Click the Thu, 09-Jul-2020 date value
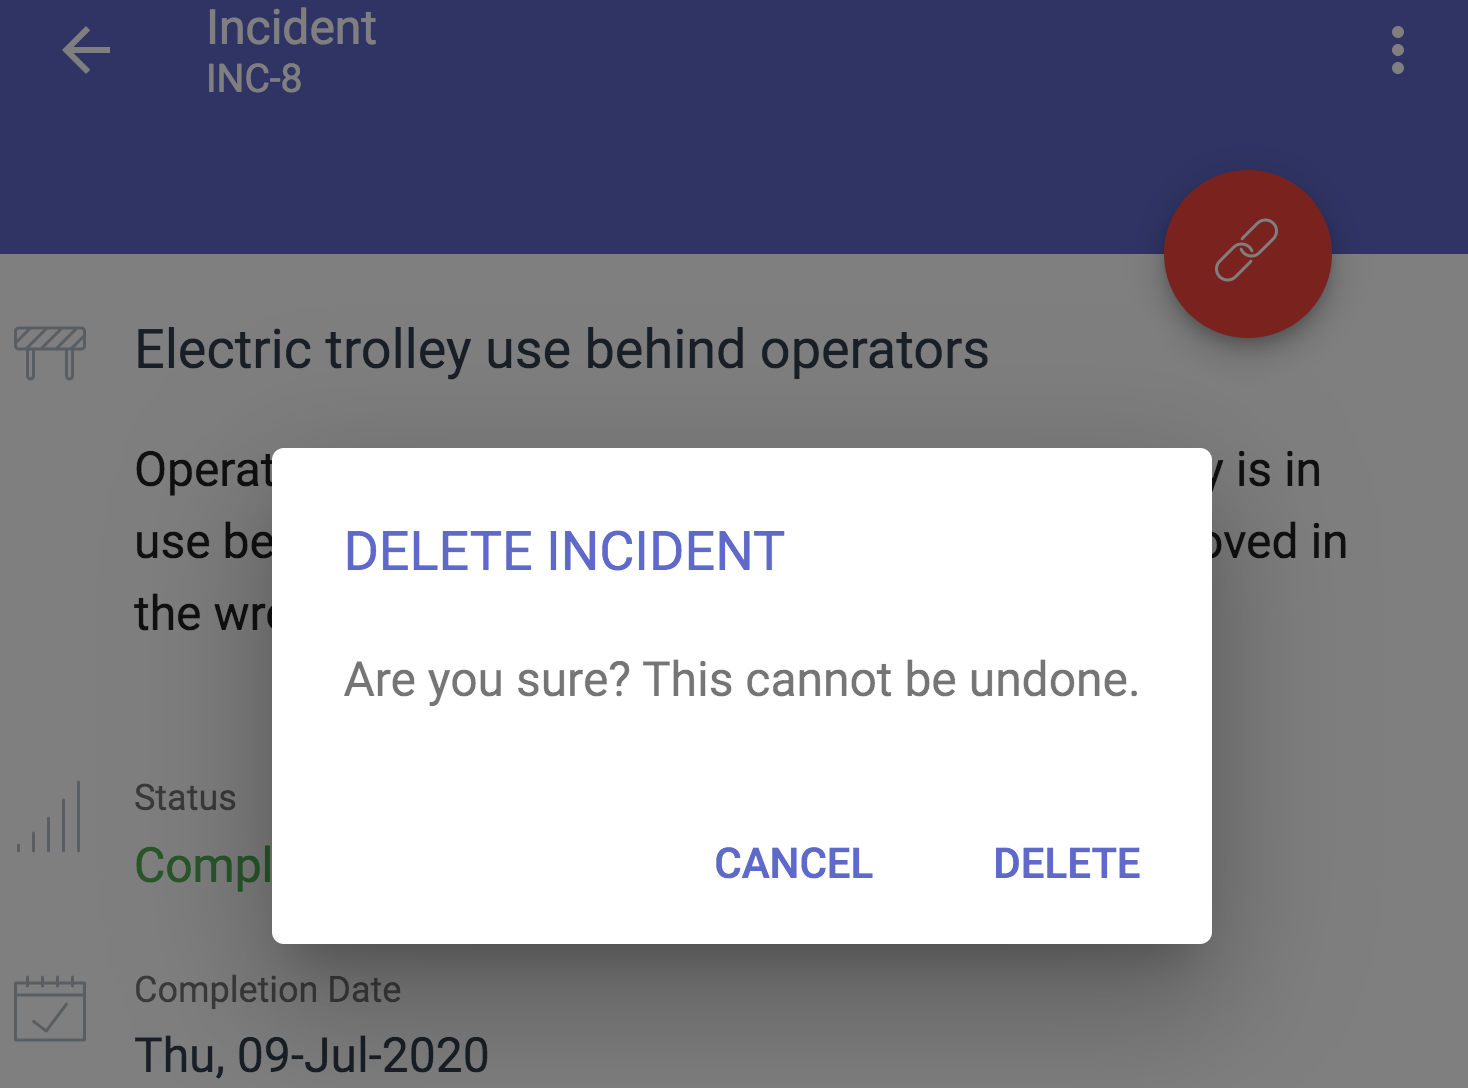Screen dimensions: 1468x1088 coord(312,1056)
